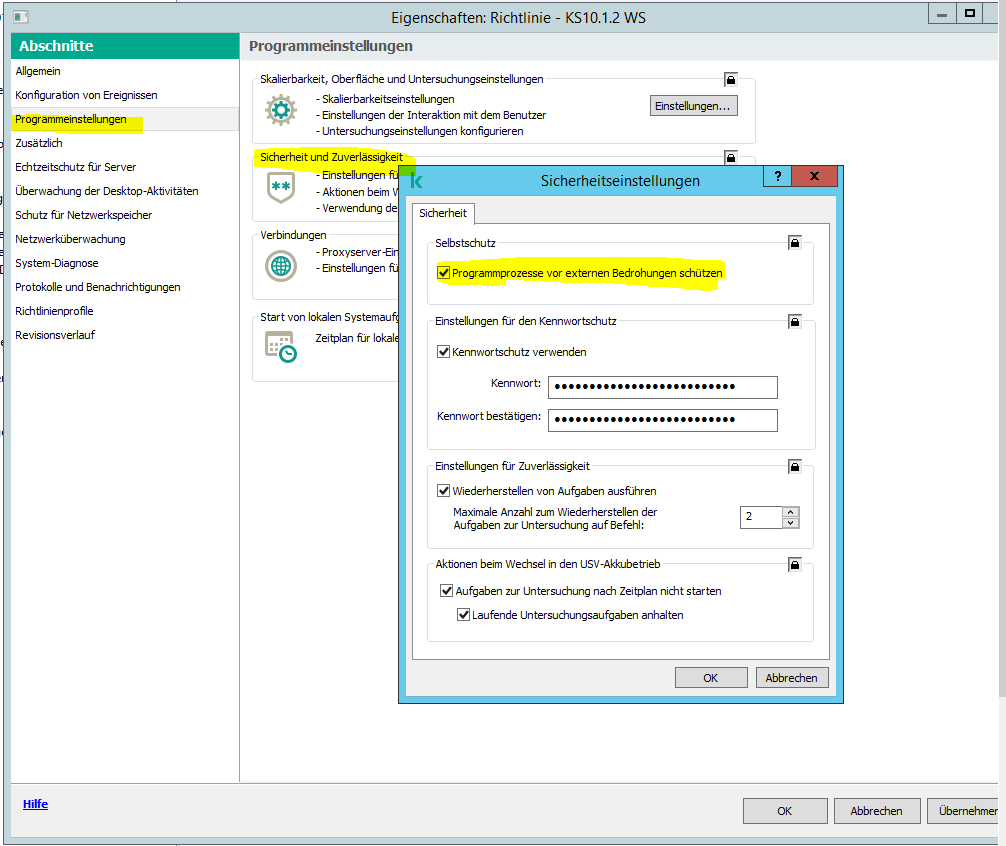Open Überwachung der Desktop-Aktivitäten section
This screenshot has height=846, width=1006.
pyautogui.click(x=107, y=191)
